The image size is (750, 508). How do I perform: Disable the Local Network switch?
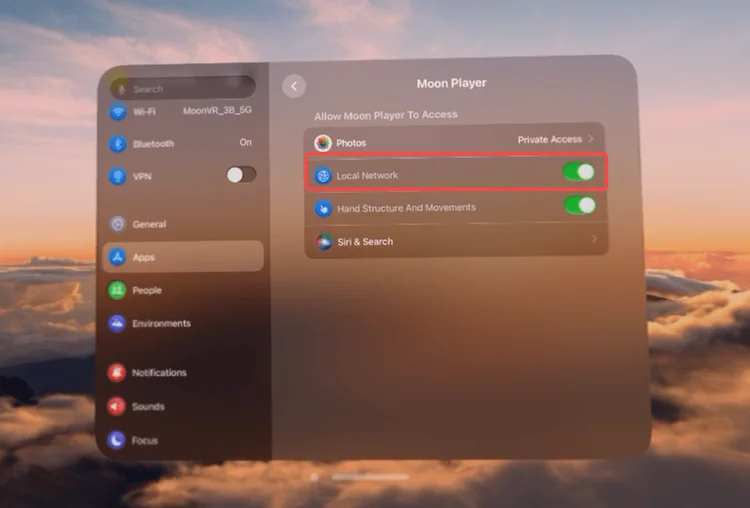pos(579,172)
